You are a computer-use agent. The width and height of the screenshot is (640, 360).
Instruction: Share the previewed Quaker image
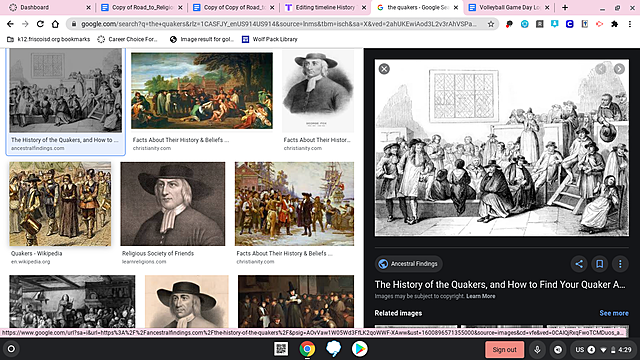point(579,264)
